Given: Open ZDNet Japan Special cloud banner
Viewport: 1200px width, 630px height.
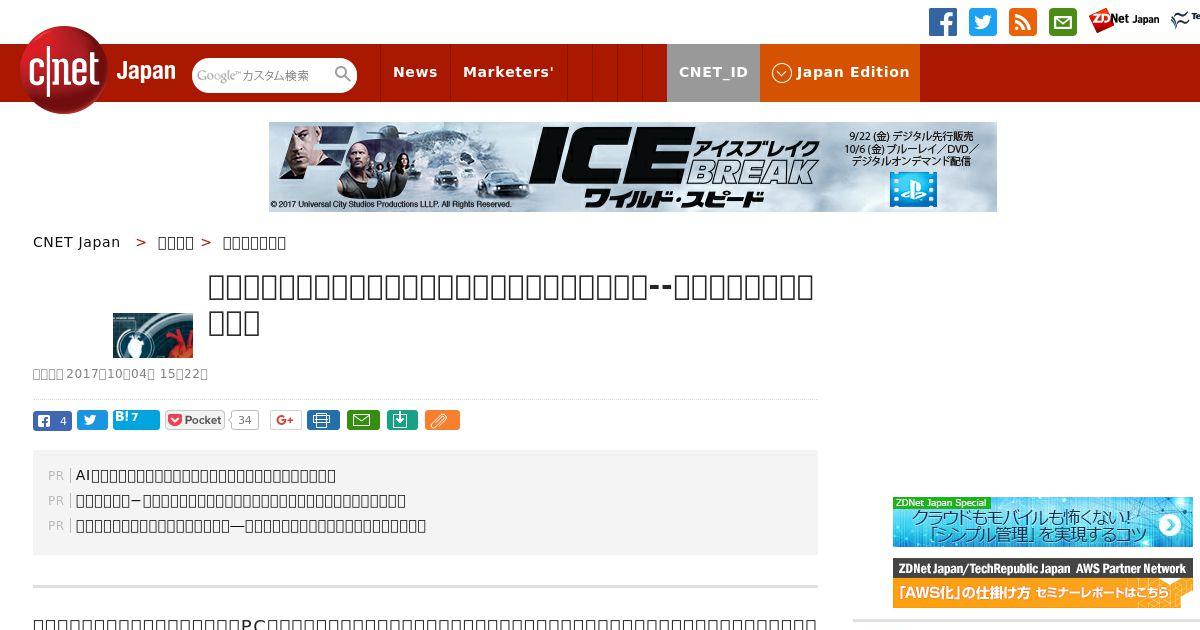Looking at the screenshot, I should click(x=1043, y=522).
